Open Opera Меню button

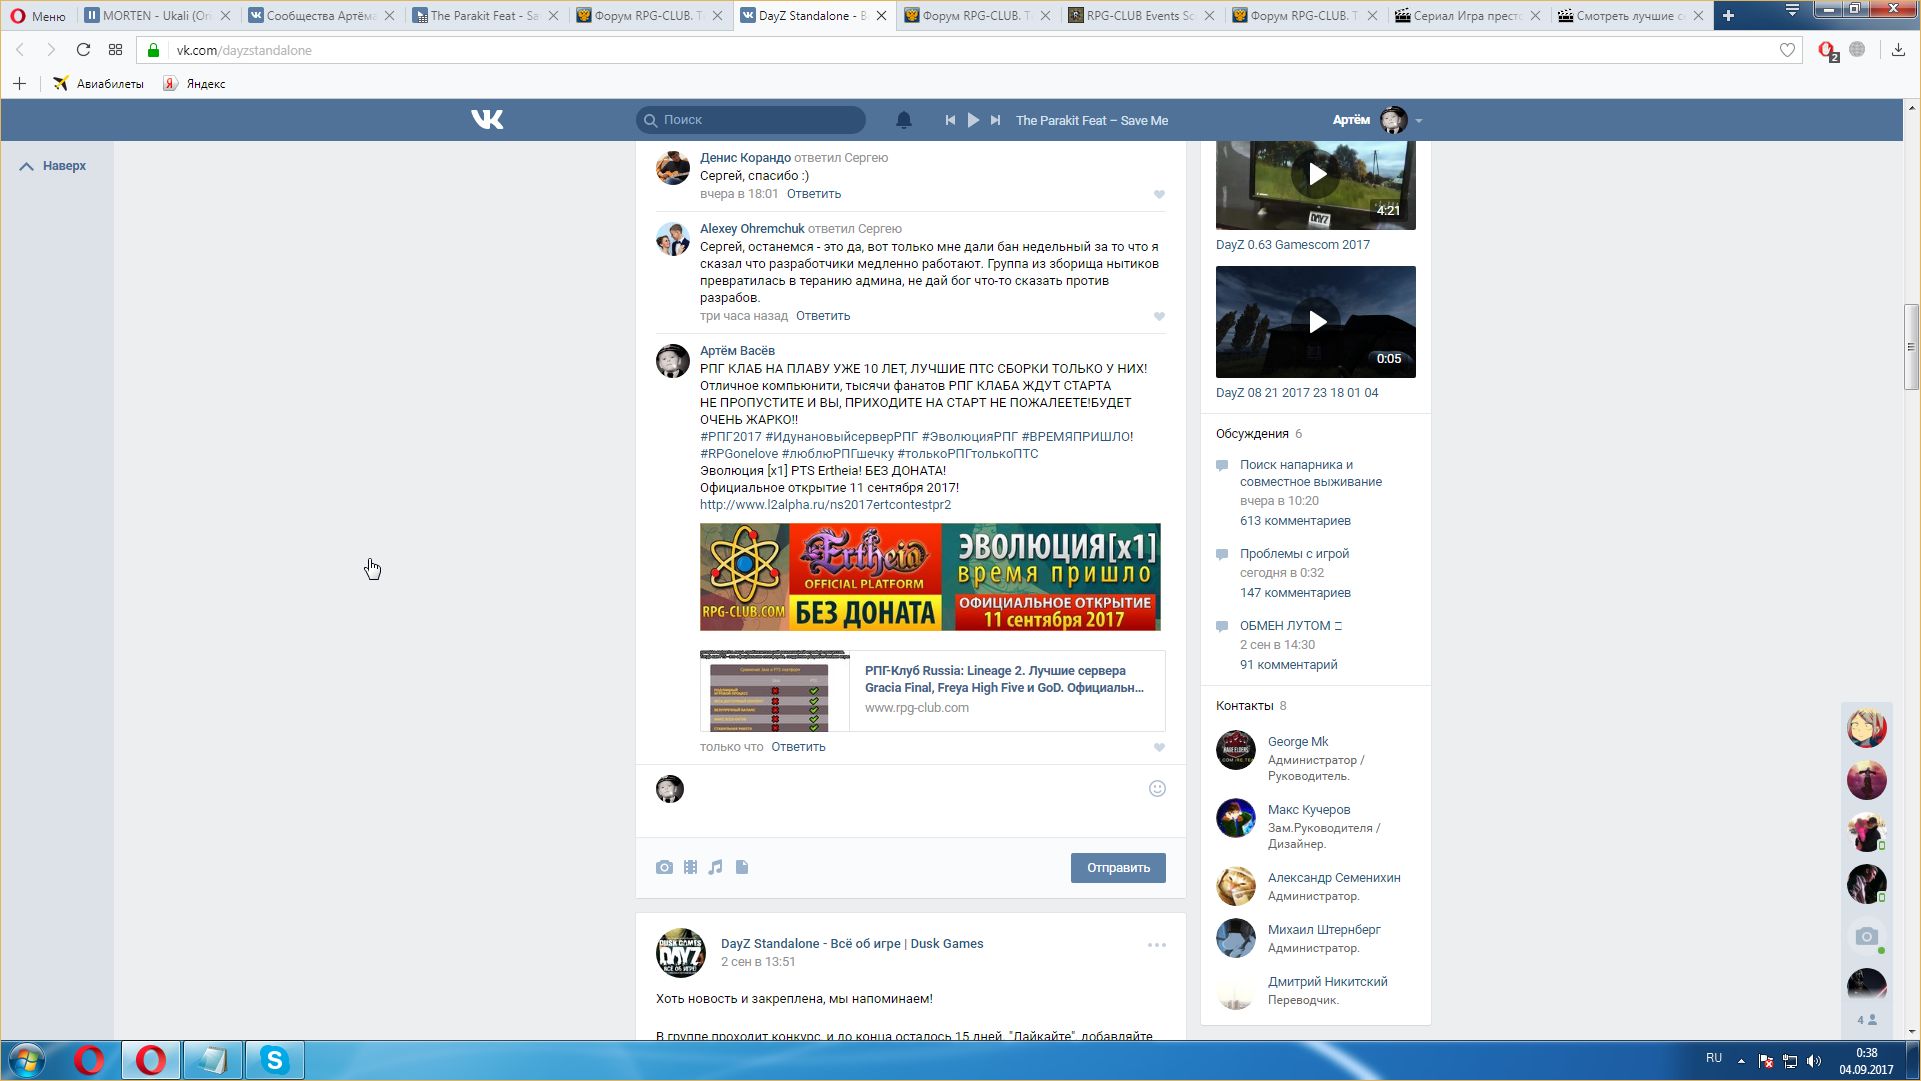(x=38, y=15)
